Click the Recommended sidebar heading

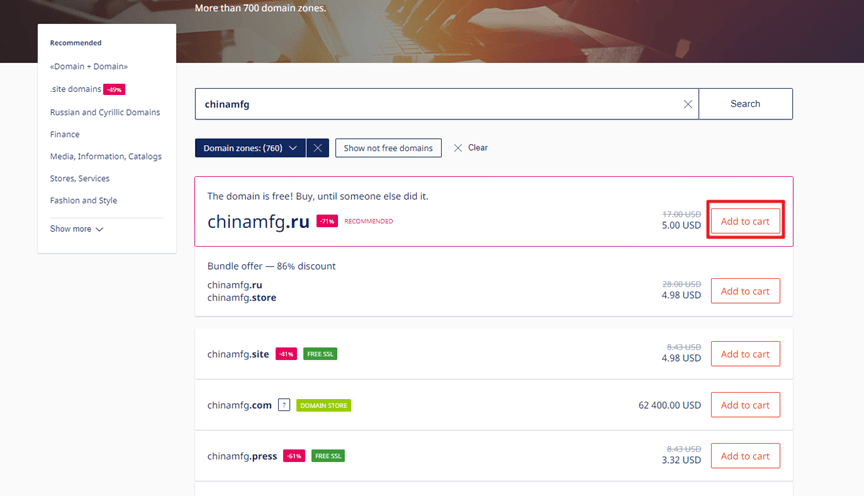pos(75,42)
